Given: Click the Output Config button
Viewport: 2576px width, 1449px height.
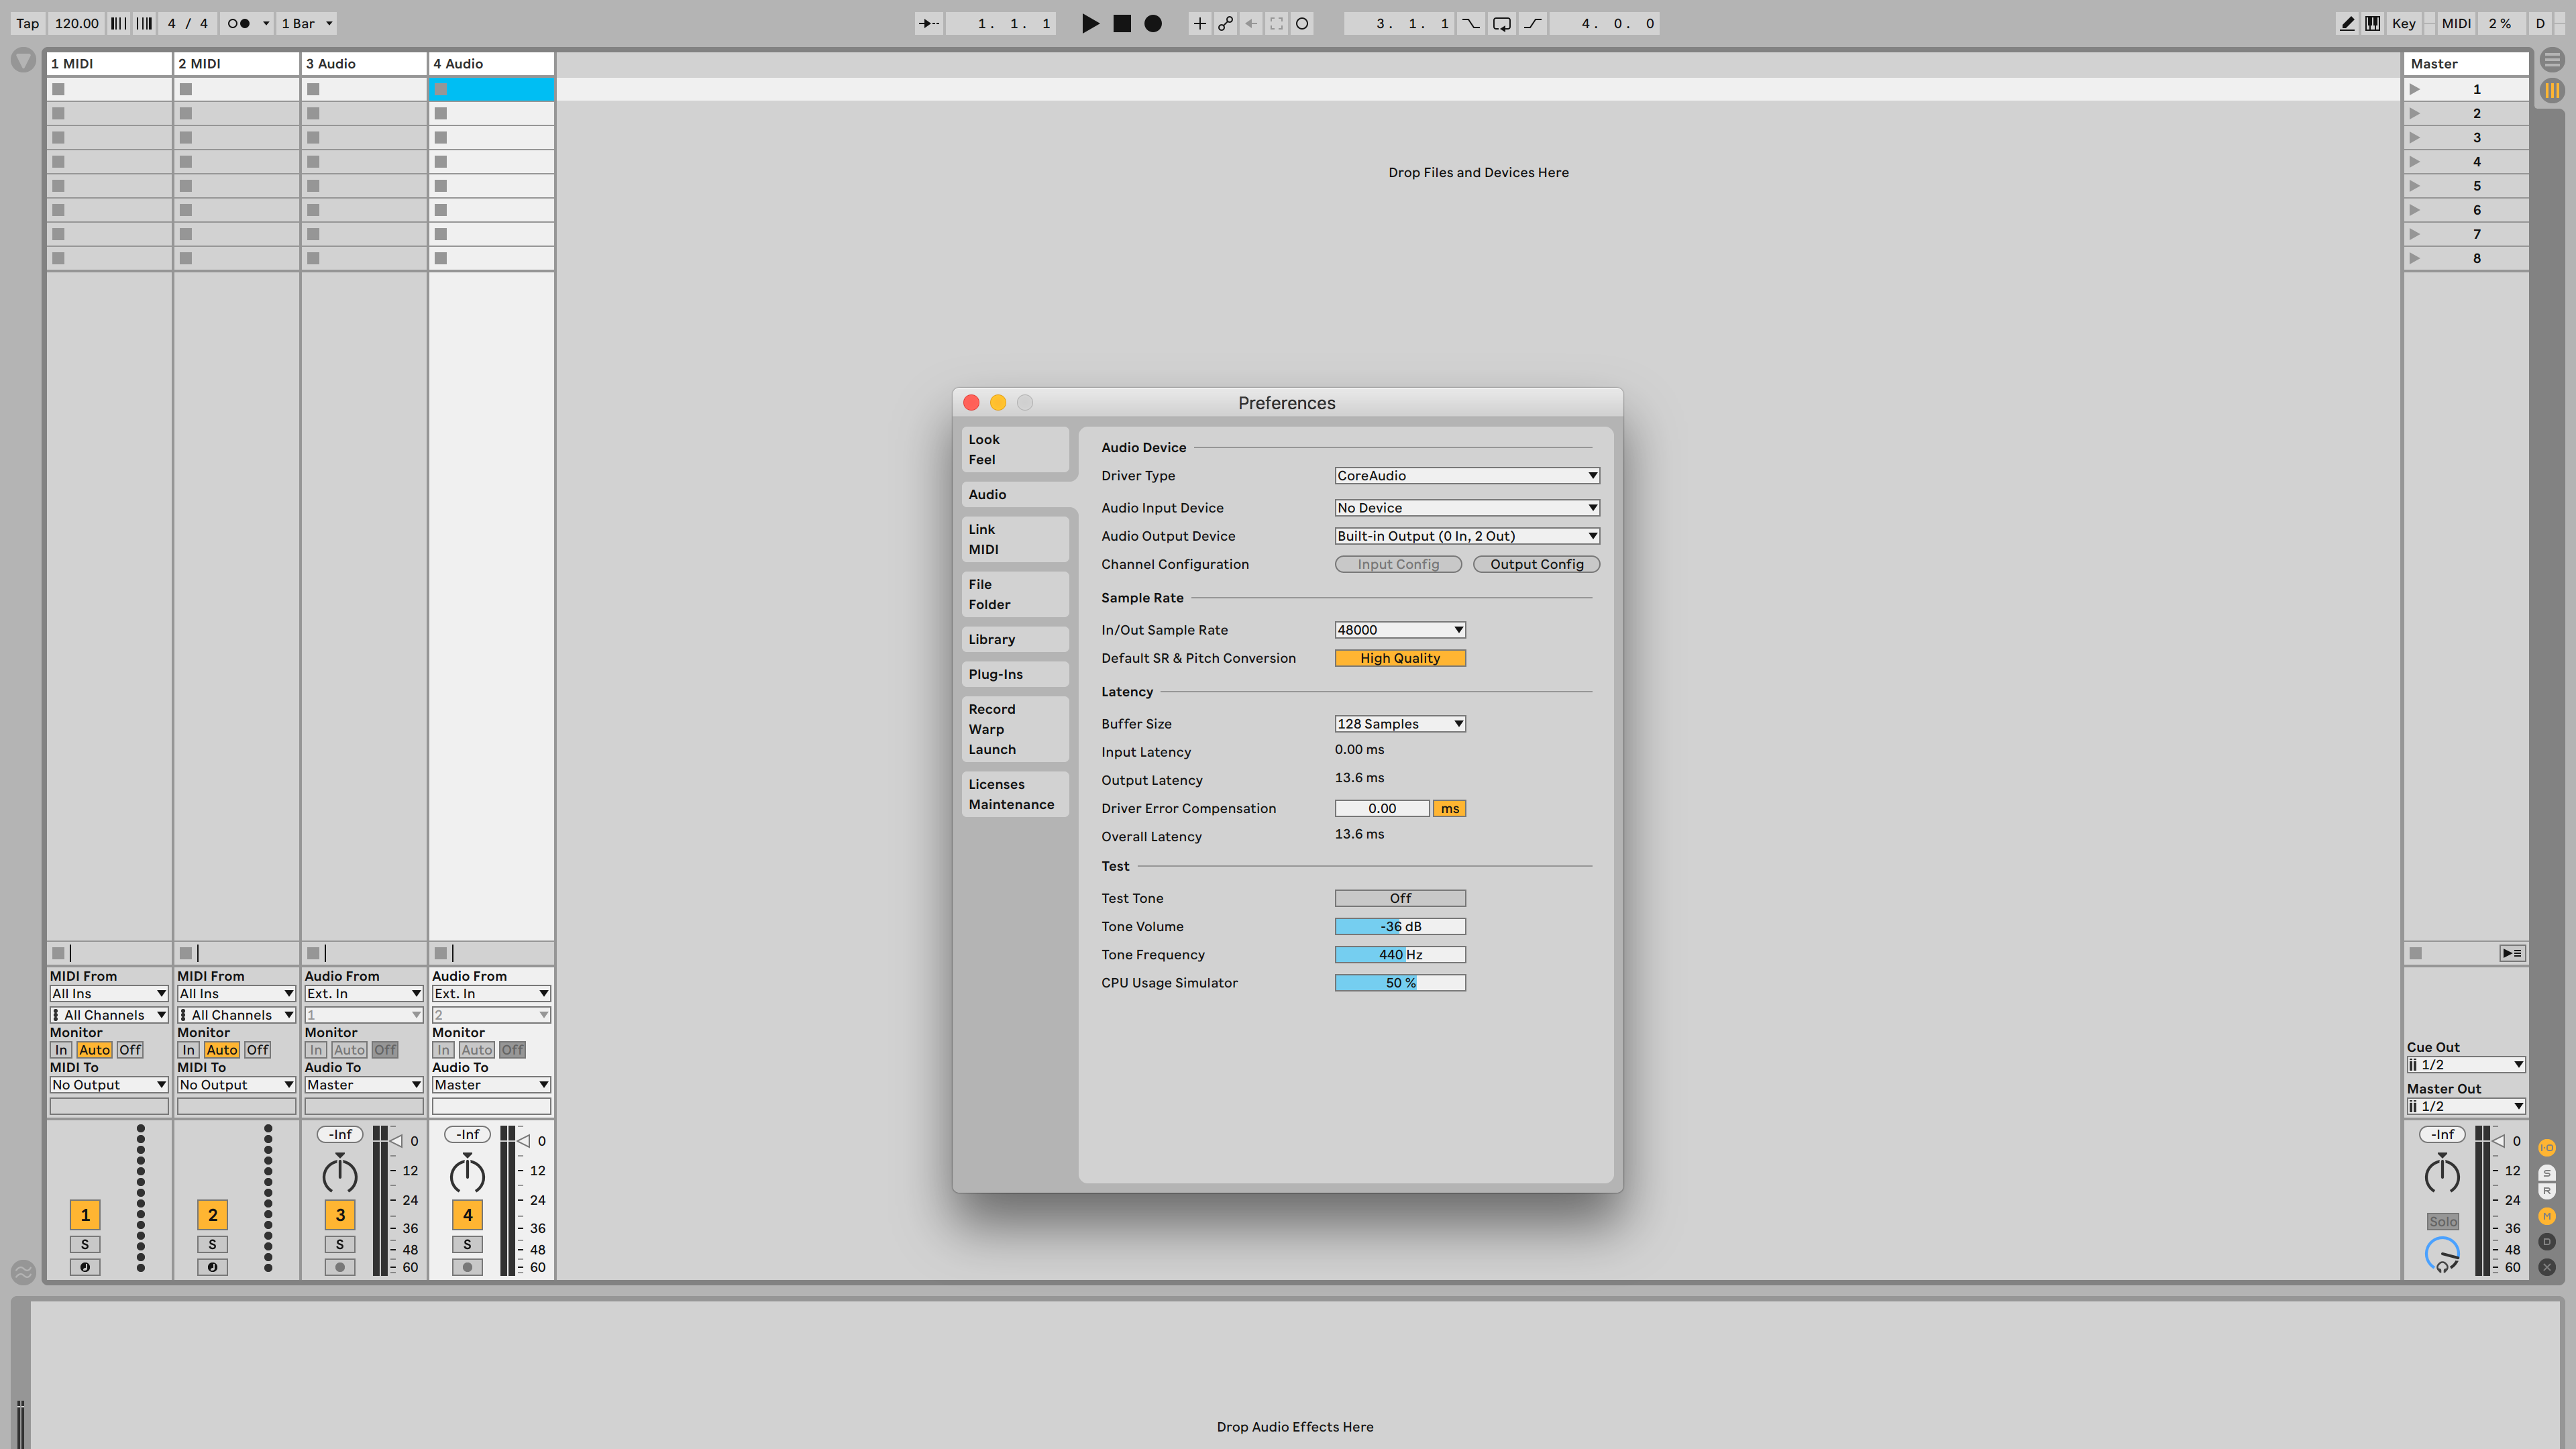Looking at the screenshot, I should [x=1536, y=564].
